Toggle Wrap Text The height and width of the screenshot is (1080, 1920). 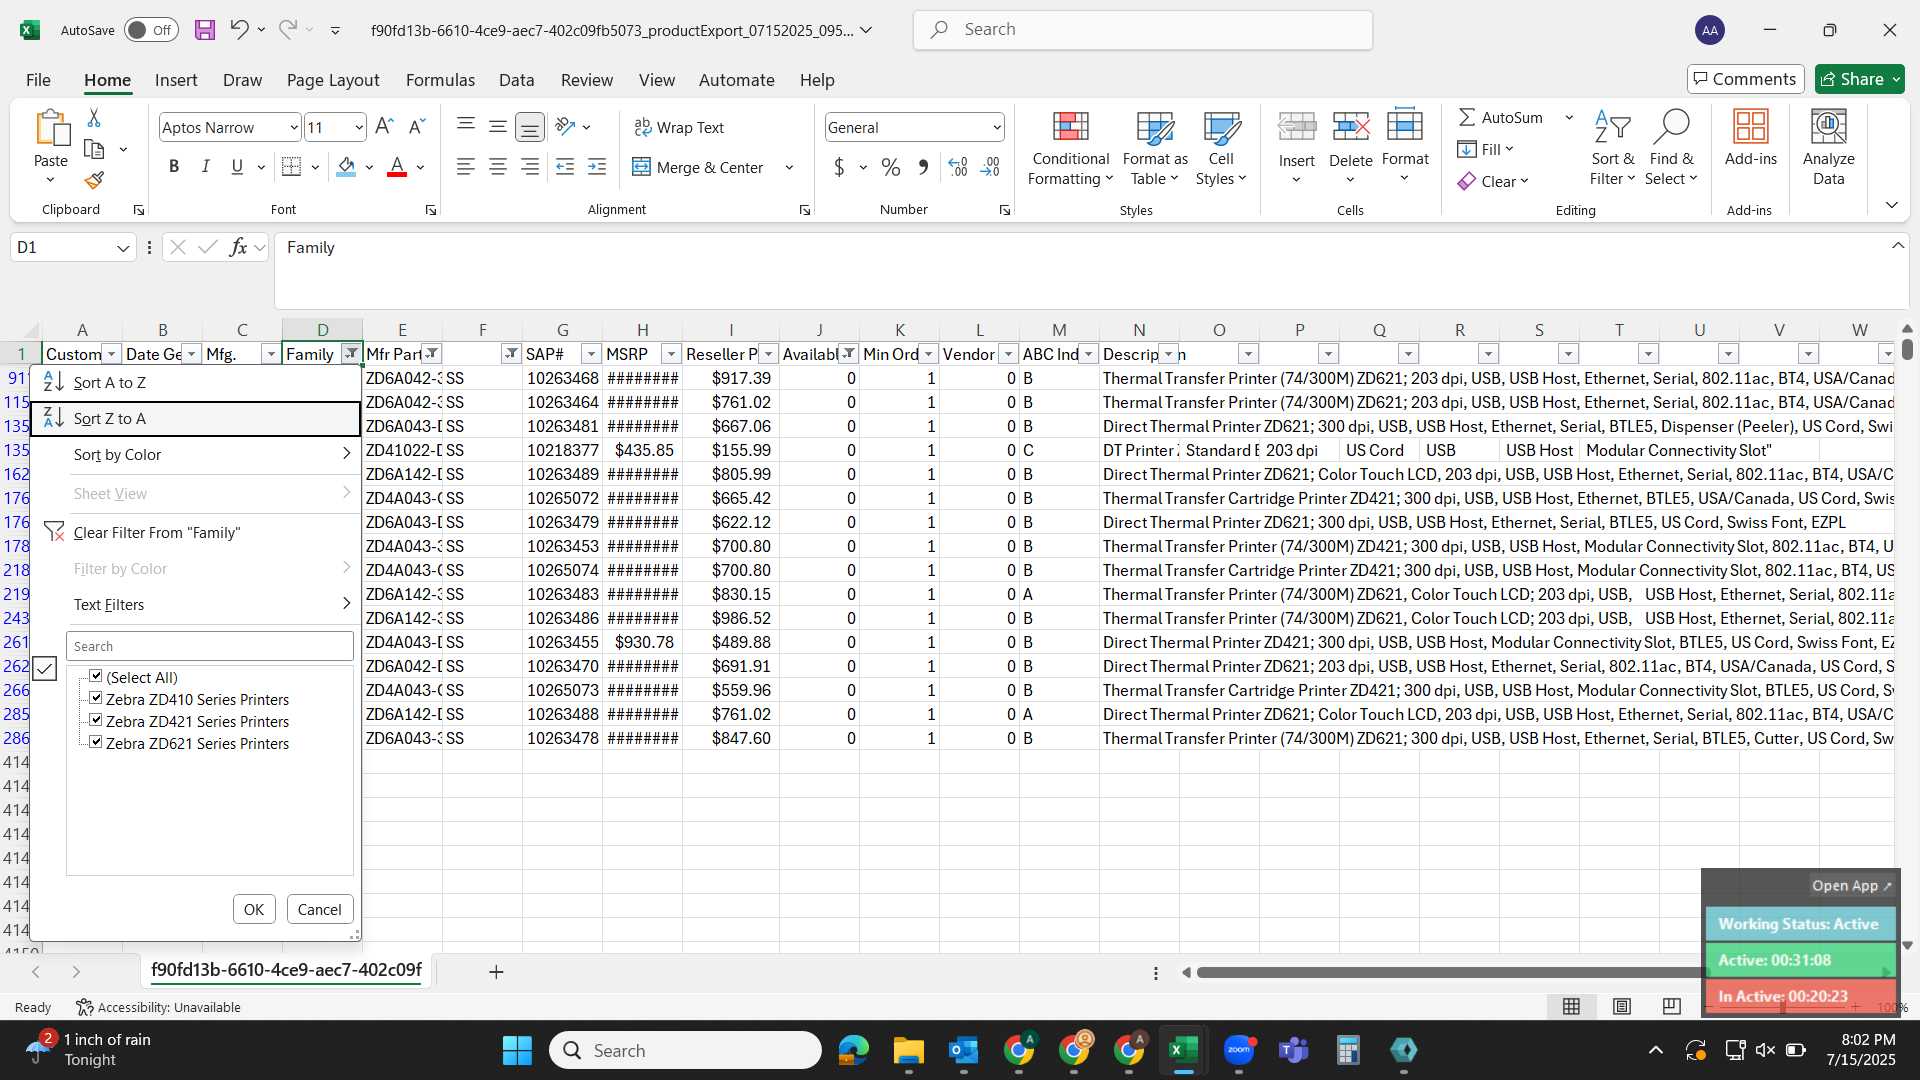679,127
